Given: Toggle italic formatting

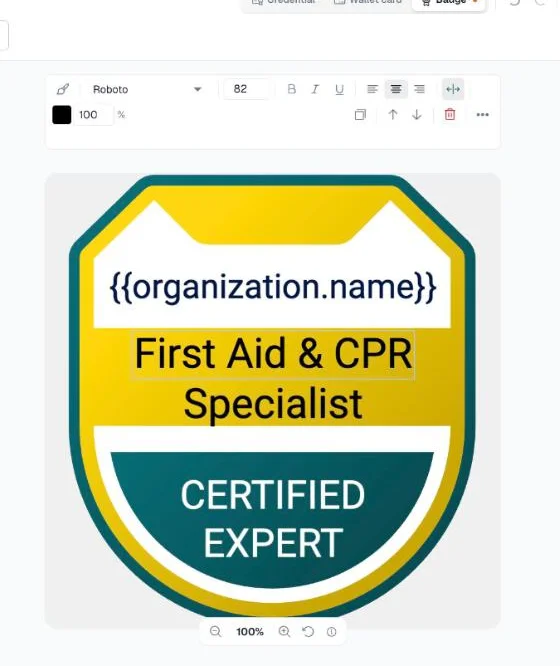Looking at the screenshot, I should [x=315, y=89].
